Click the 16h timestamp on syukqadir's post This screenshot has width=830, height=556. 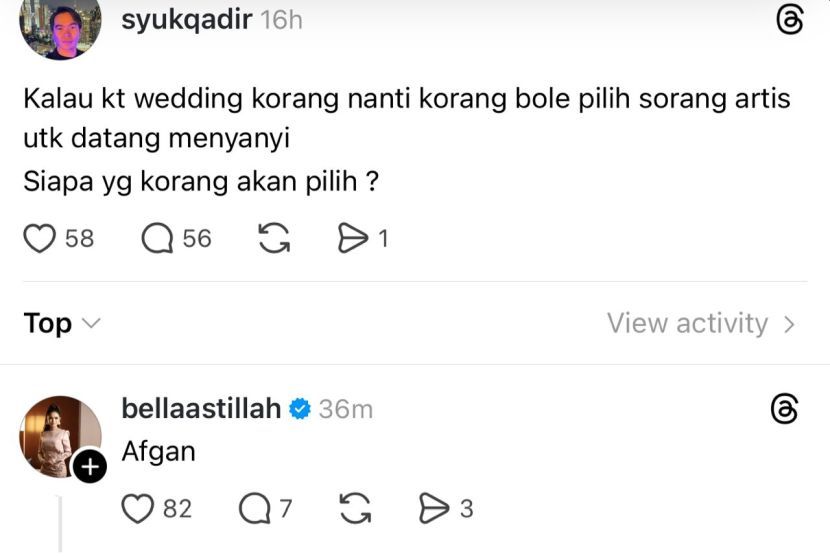click(281, 20)
